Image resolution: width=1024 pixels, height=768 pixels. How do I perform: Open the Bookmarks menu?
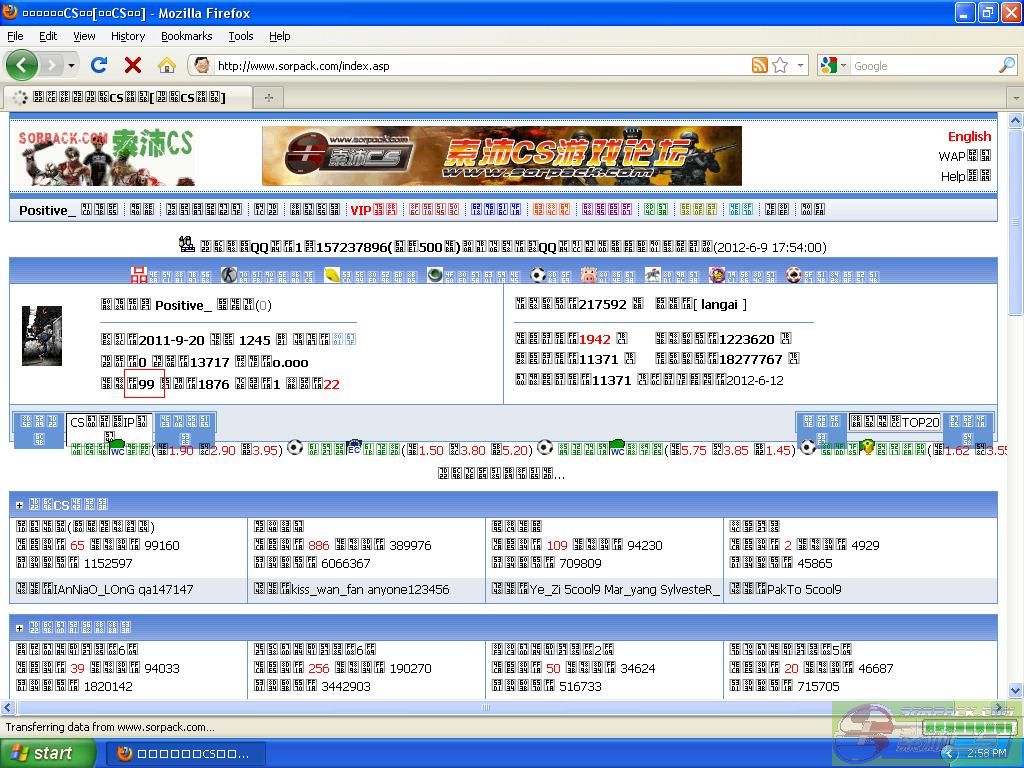click(186, 36)
